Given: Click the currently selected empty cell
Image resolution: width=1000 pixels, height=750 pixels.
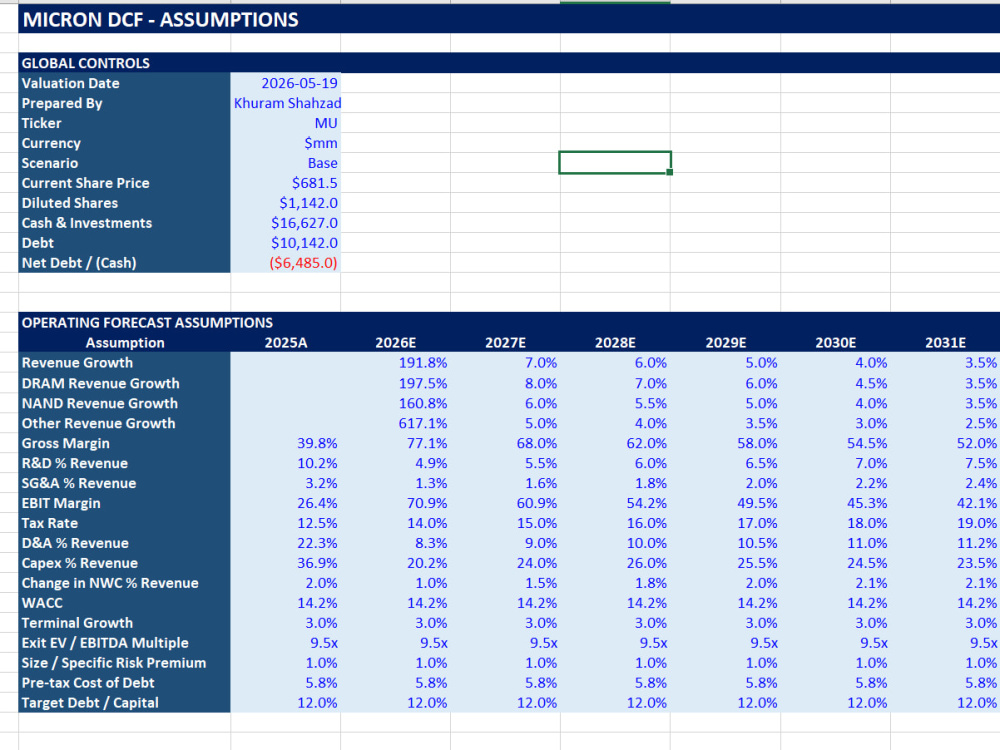Looking at the screenshot, I should [x=615, y=163].
